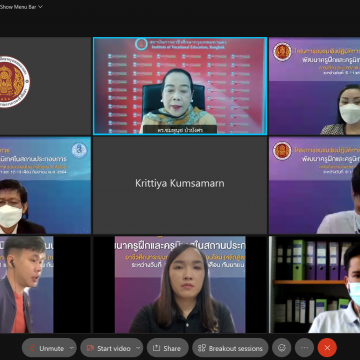Expand the Show Menu Bar chevron

(x=41, y=7)
